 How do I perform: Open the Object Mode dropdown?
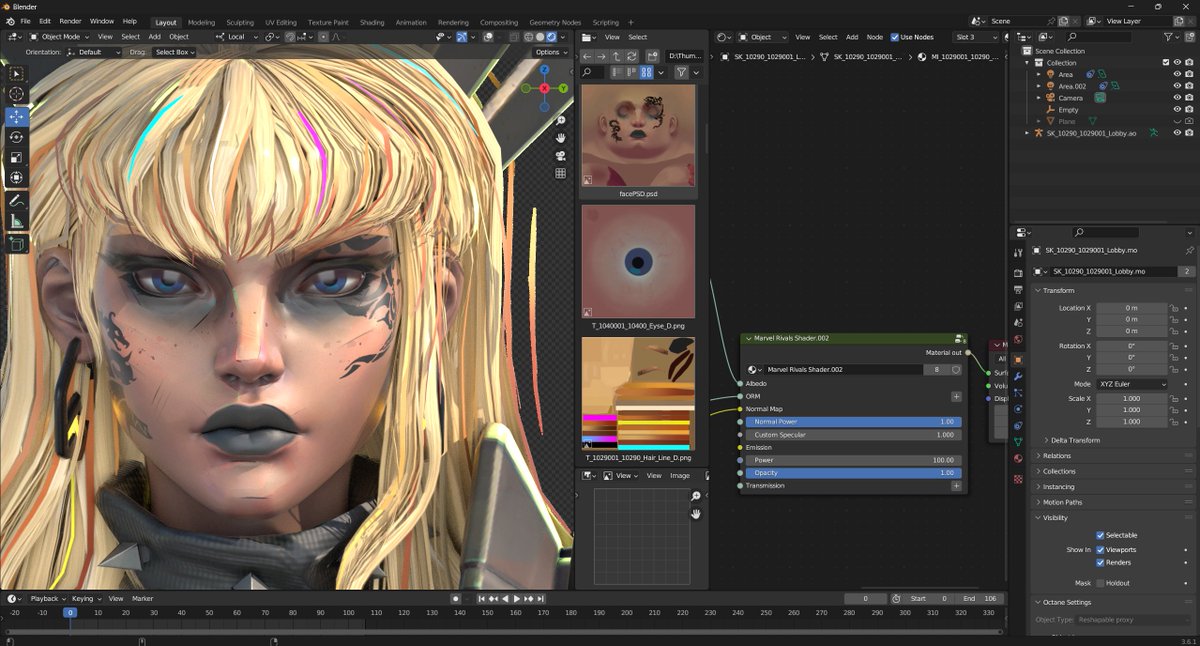coord(59,37)
